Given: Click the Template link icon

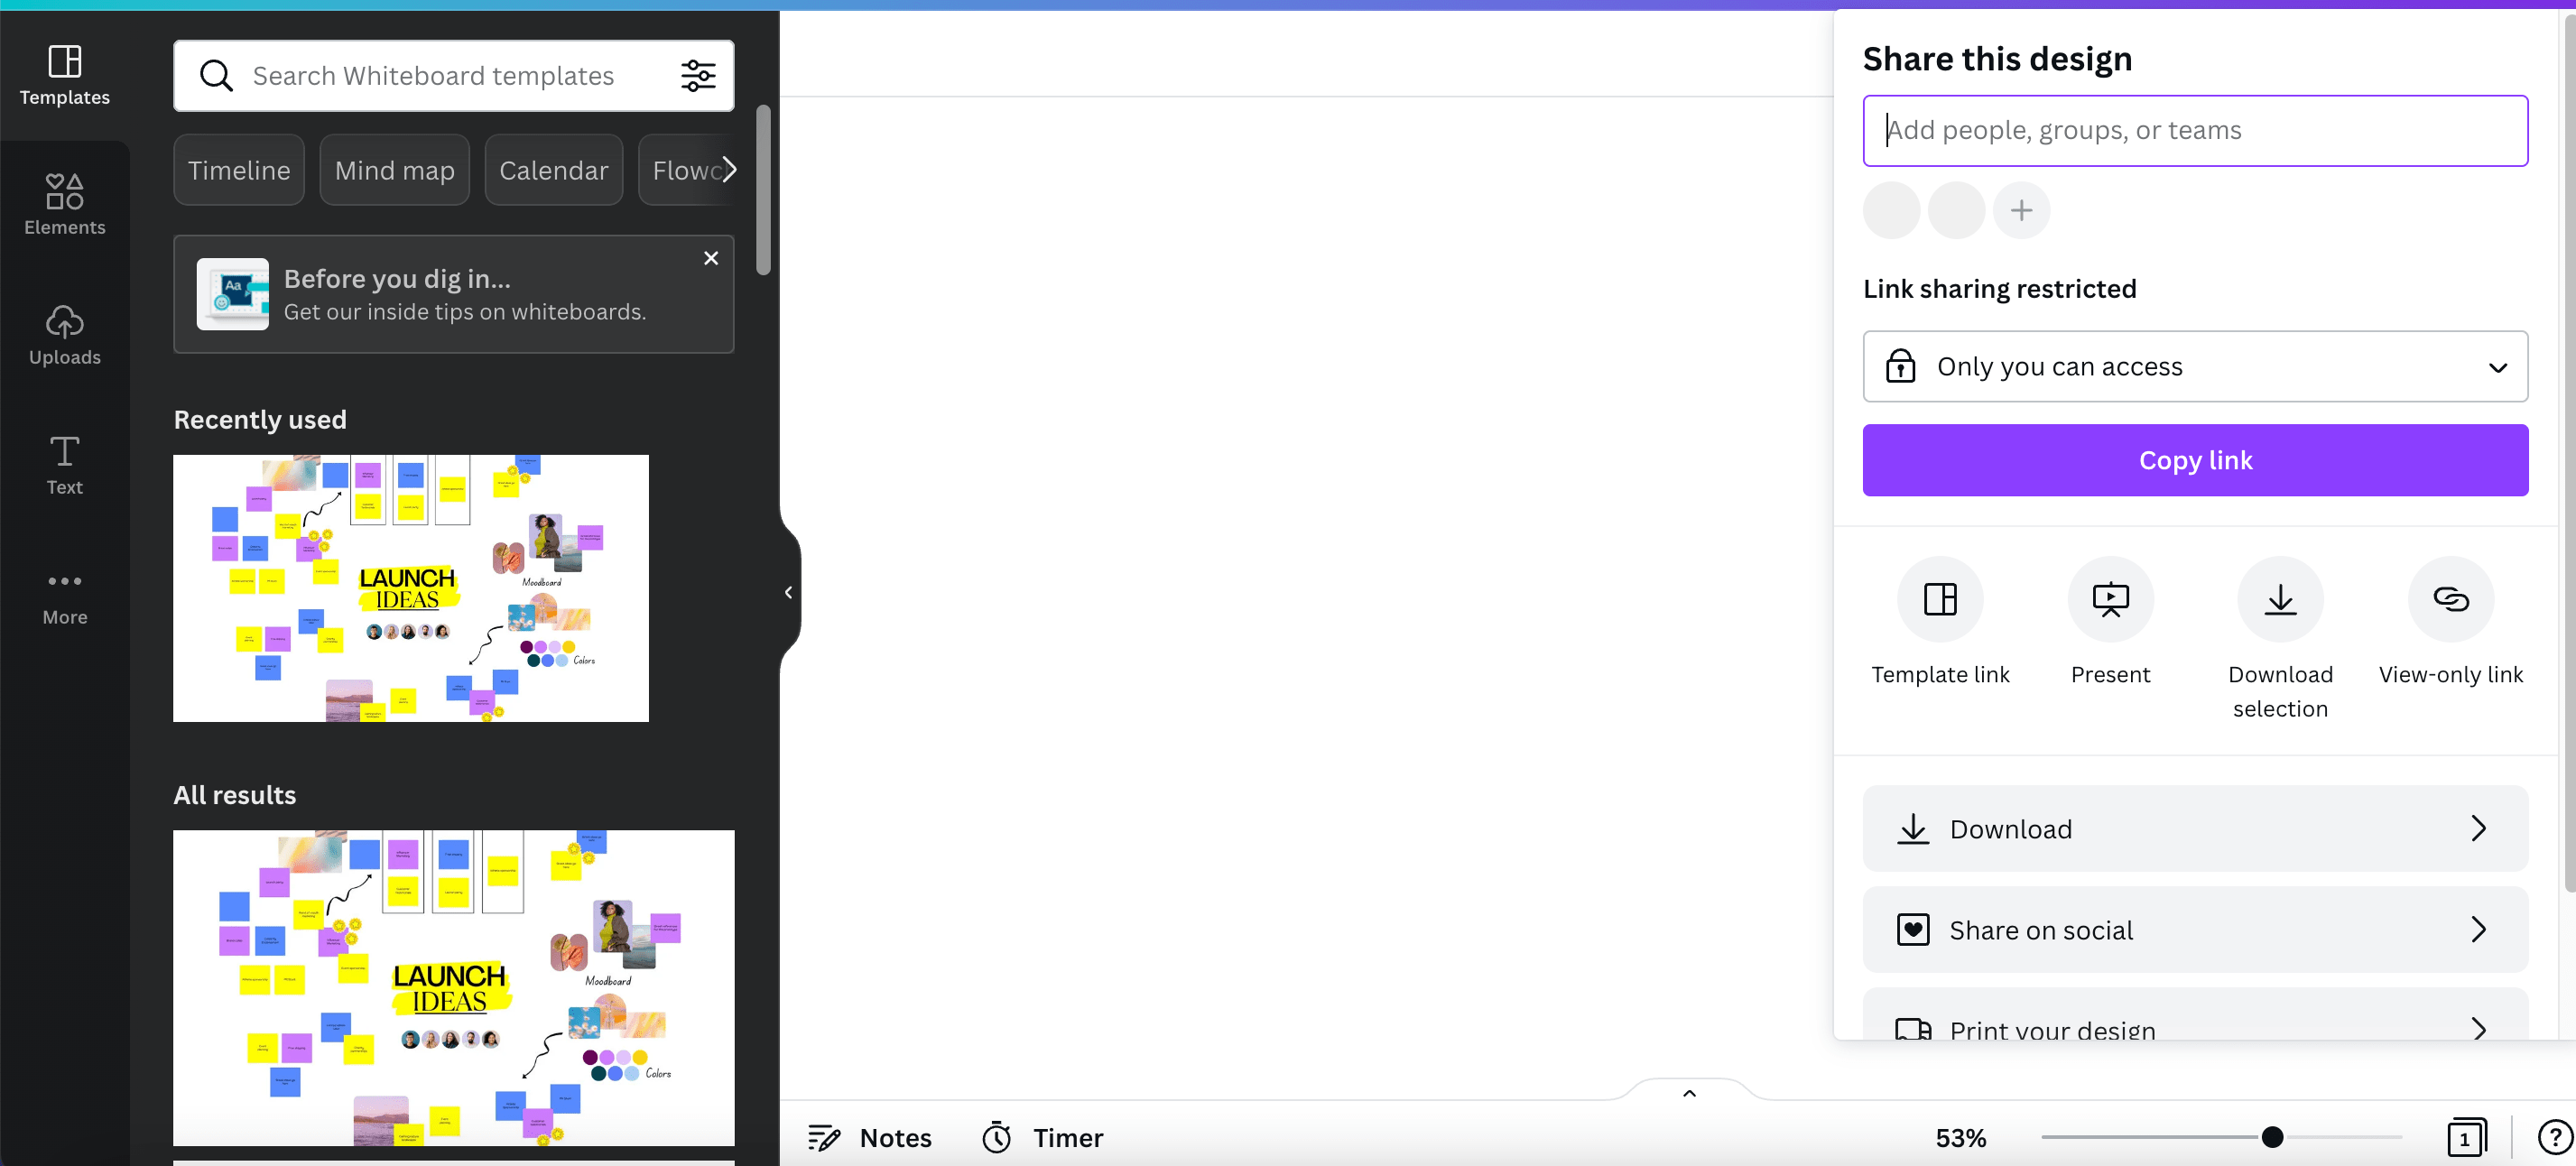Looking at the screenshot, I should tap(1939, 599).
